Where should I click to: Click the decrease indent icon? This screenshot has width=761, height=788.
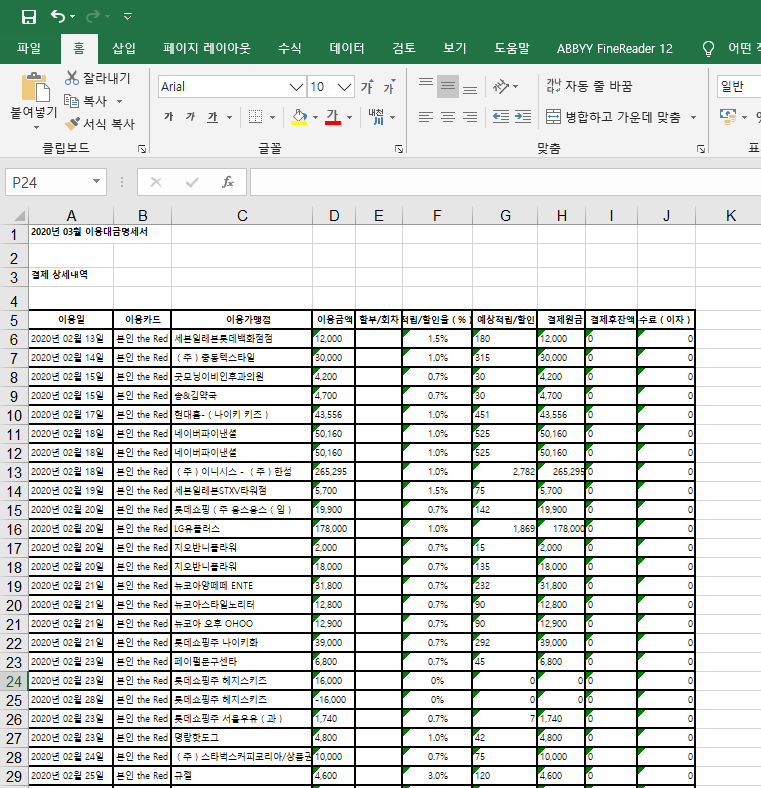pos(501,117)
